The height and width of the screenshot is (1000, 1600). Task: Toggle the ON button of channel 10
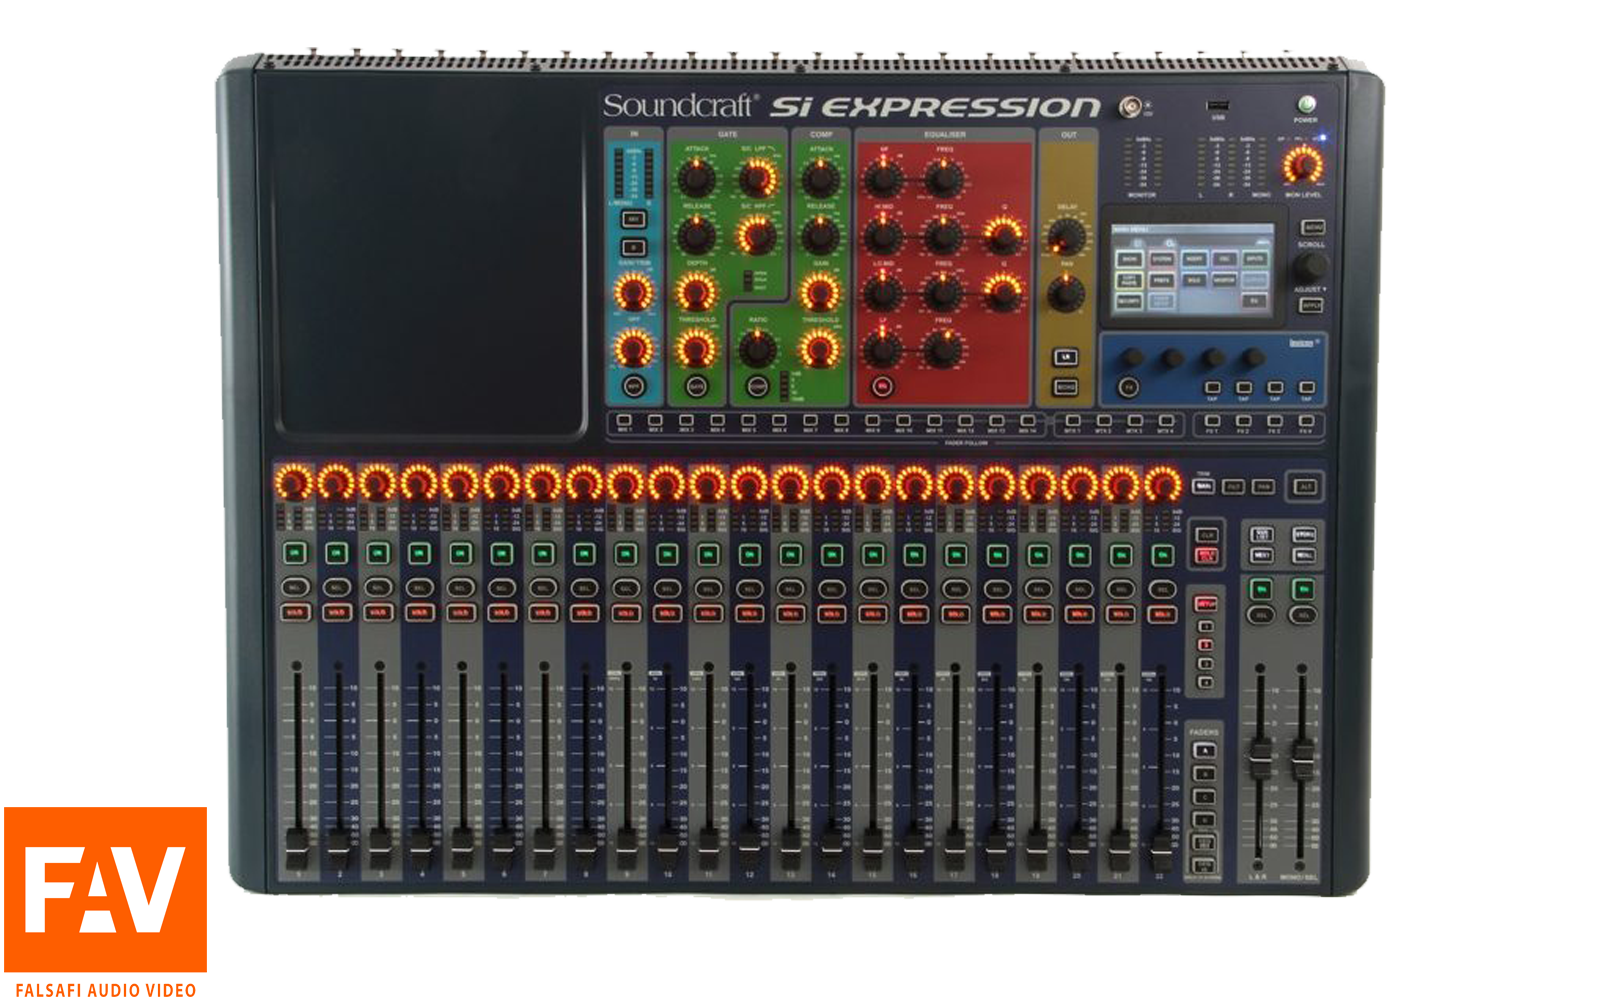coord(667,553)
